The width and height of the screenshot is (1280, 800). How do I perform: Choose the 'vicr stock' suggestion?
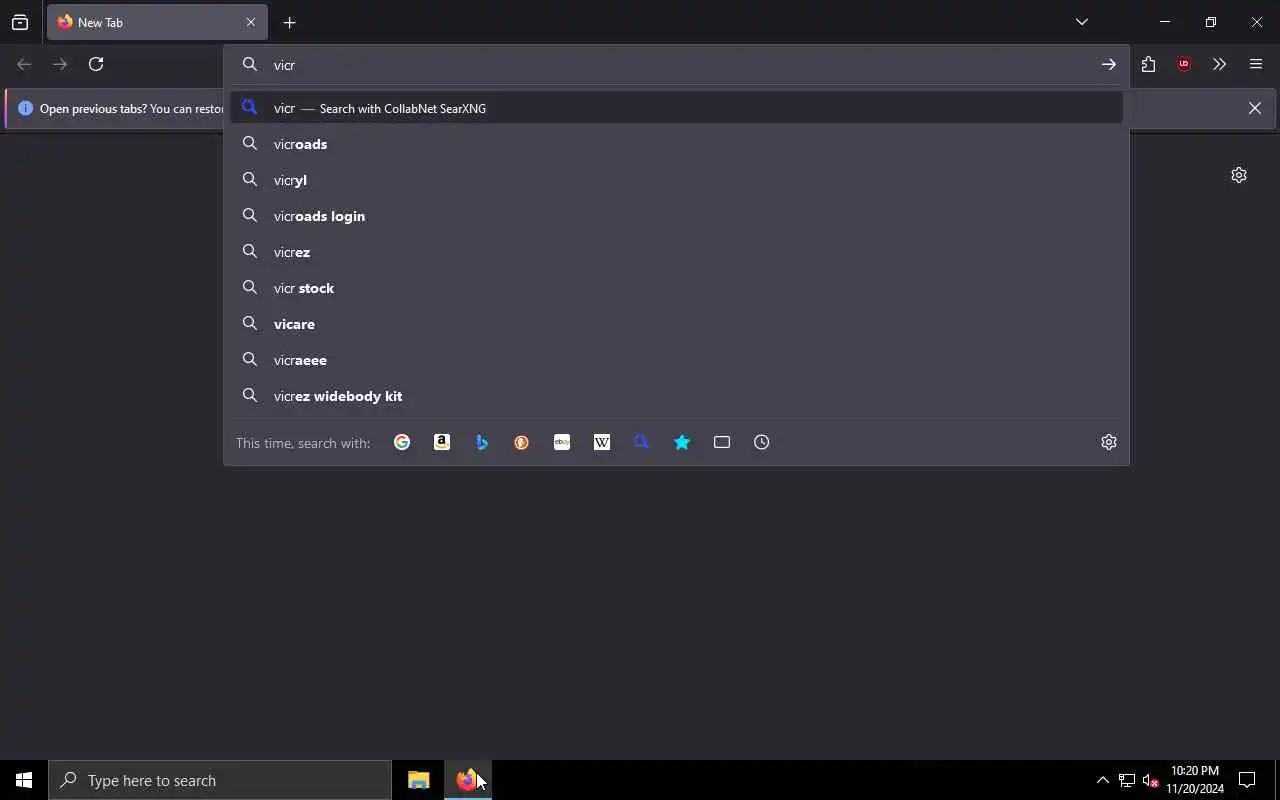(676, 288)
